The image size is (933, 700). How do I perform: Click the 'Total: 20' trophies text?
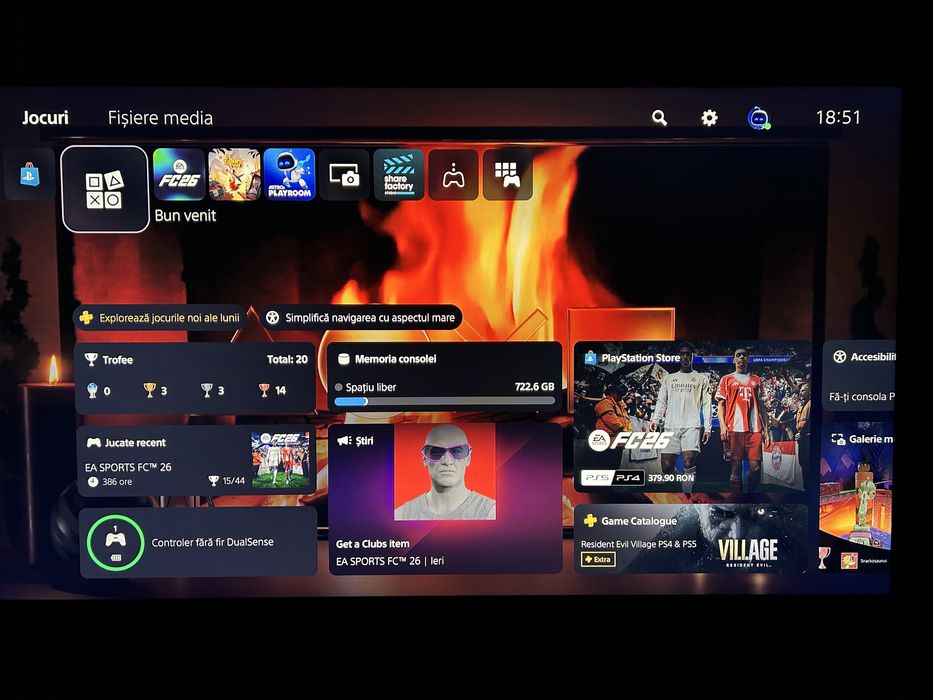tap(287, 360)
